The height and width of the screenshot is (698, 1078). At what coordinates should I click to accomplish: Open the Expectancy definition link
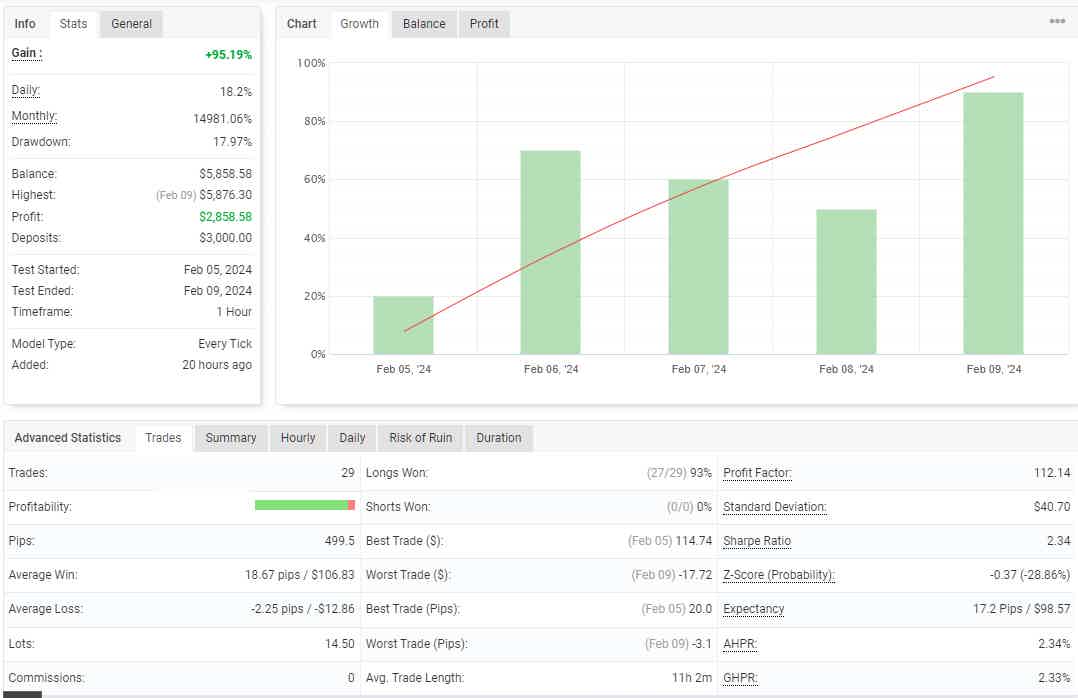[753, 609]
